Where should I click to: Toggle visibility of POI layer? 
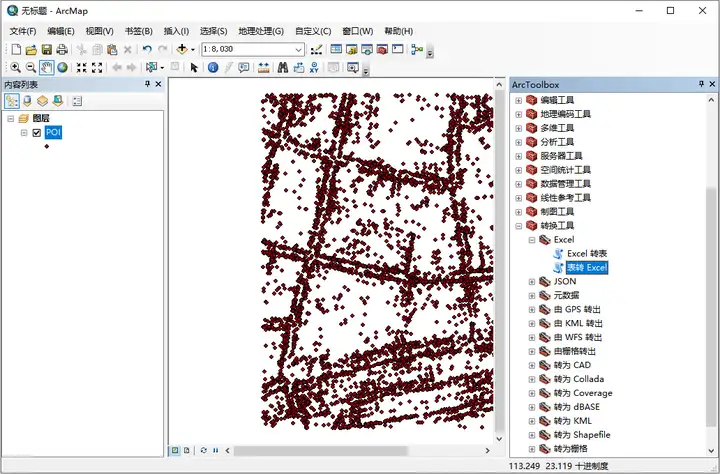pos(37,133)
